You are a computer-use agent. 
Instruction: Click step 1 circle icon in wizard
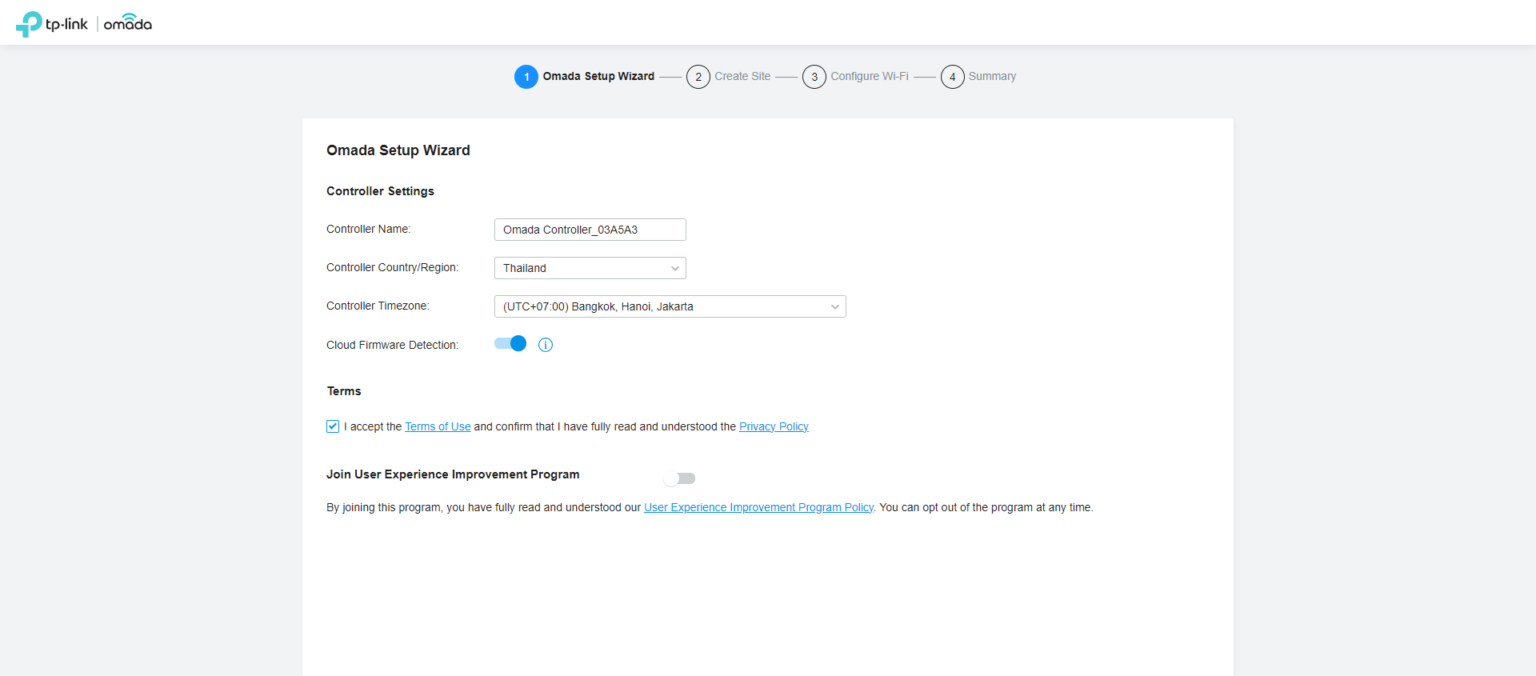click(x=526, y=77)
